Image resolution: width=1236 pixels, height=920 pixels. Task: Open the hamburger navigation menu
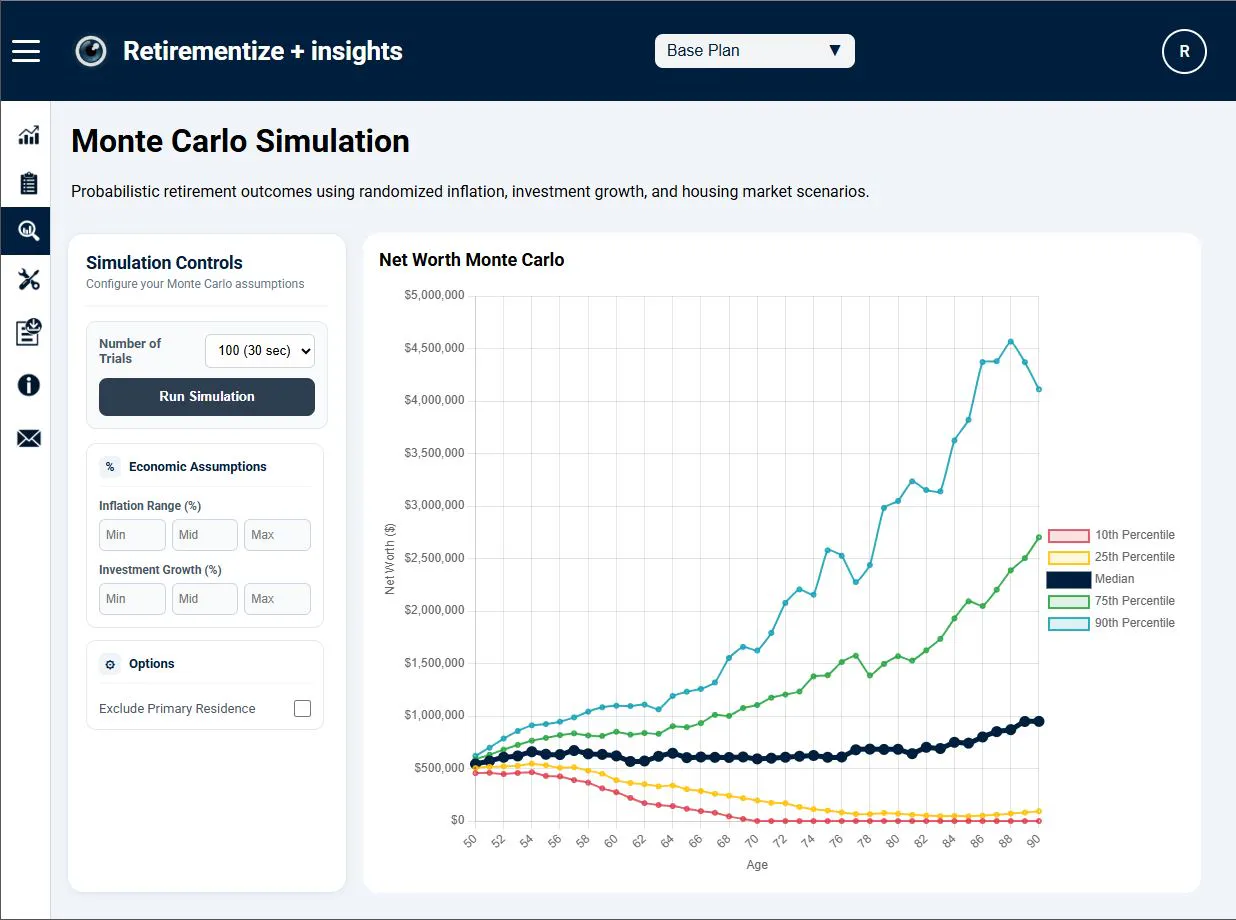point(26,51)
